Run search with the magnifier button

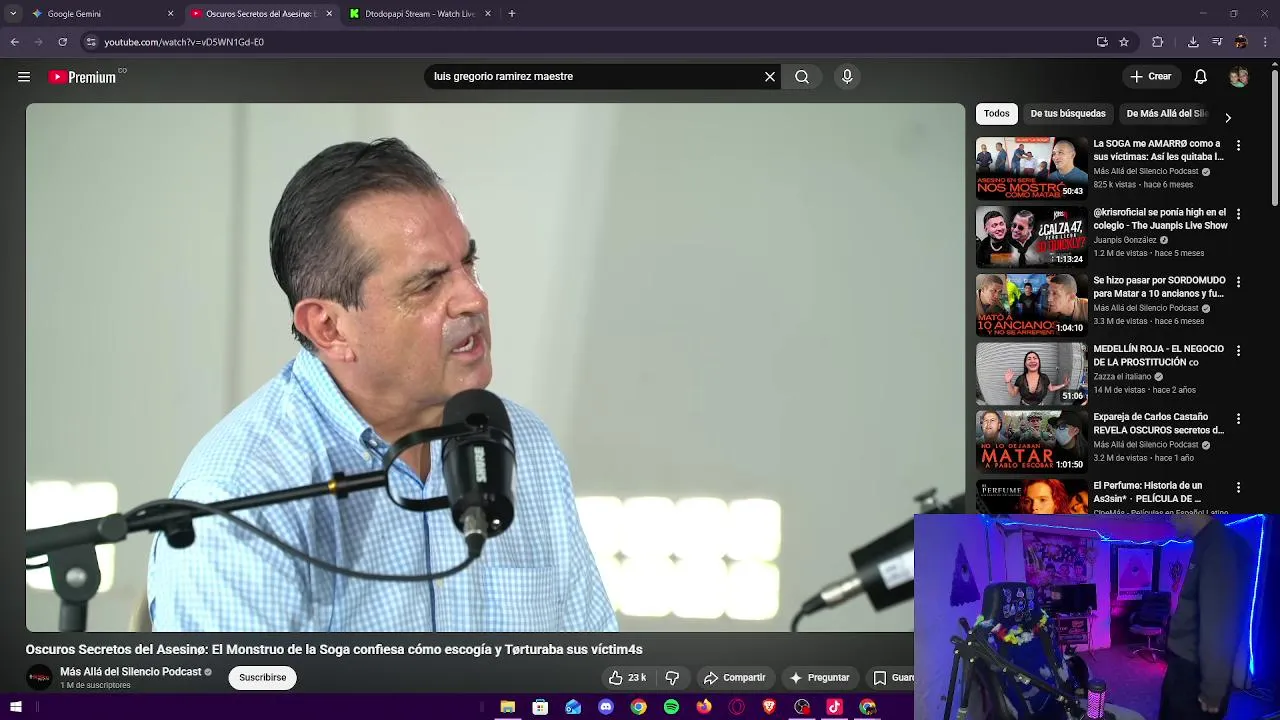tap(802, 77)
